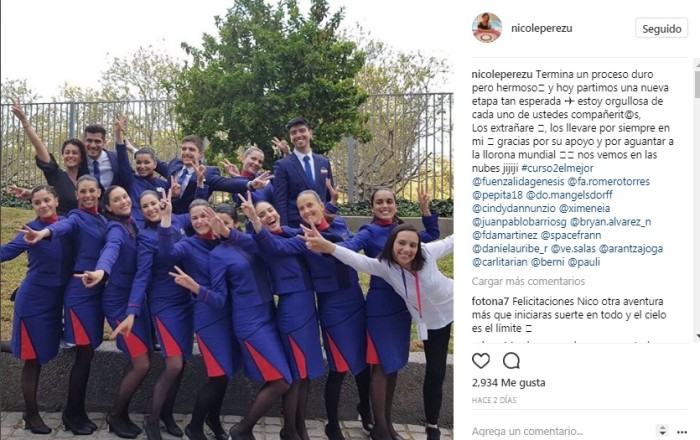Expand Cargar más comentarios
Screen dimensions: 700x440
(x=528, y=281)
